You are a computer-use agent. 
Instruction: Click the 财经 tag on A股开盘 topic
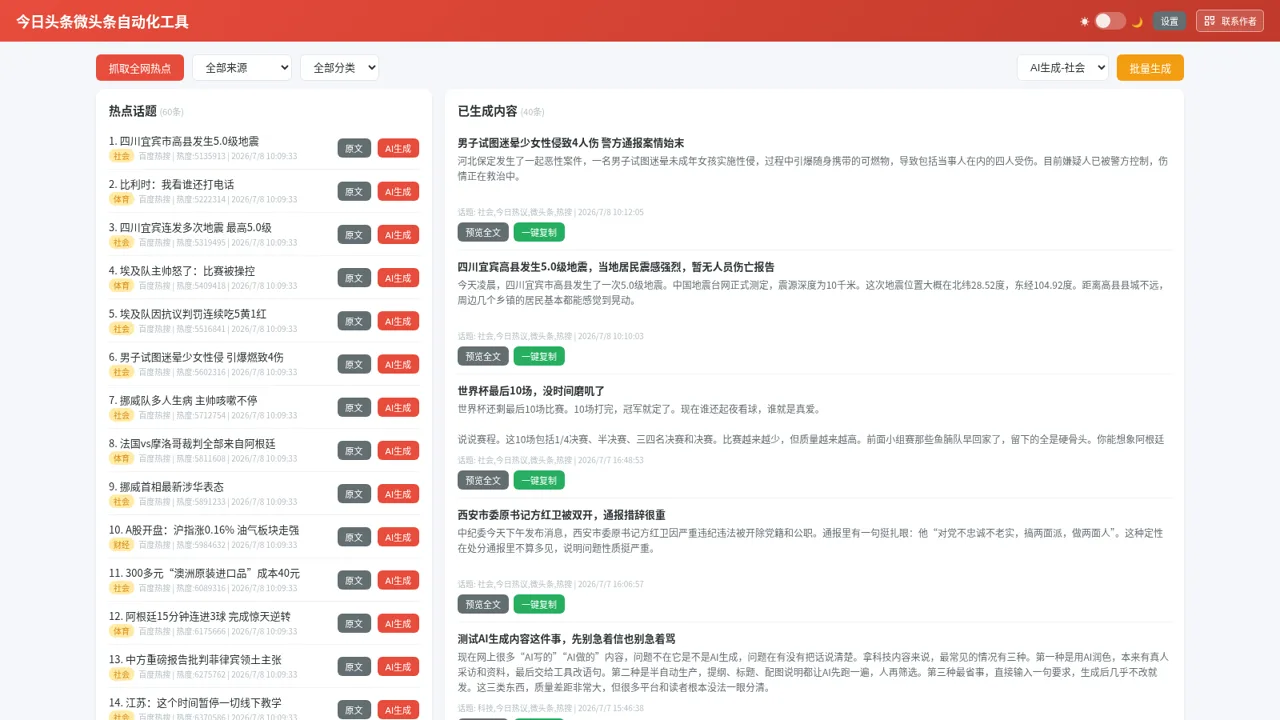point(122,544)
